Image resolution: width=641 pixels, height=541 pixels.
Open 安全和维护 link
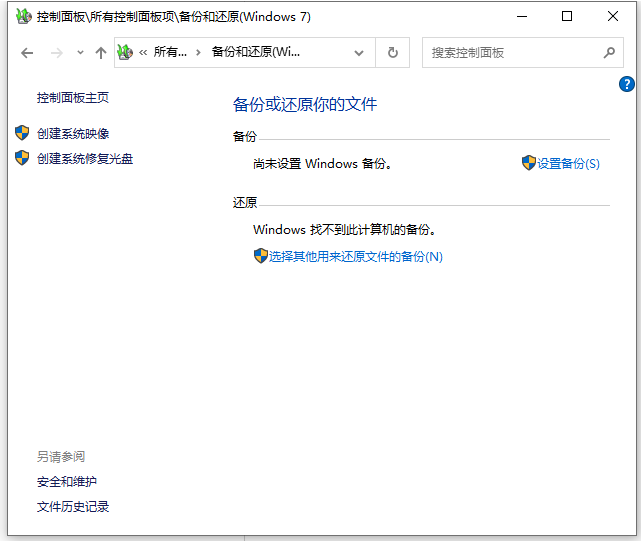(67, 482)
